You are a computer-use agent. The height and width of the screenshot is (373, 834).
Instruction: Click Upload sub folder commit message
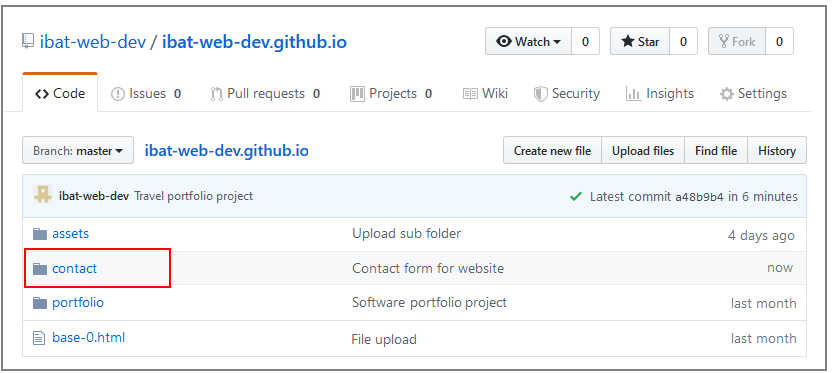tap(406, 233)
